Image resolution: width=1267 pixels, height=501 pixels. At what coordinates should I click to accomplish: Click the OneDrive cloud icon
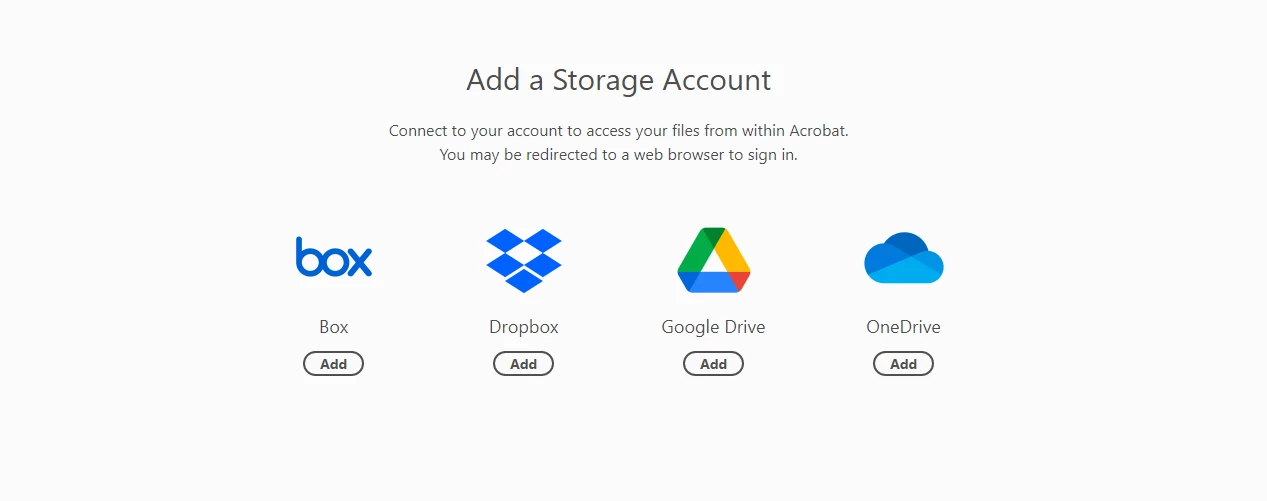pos(904,258)
